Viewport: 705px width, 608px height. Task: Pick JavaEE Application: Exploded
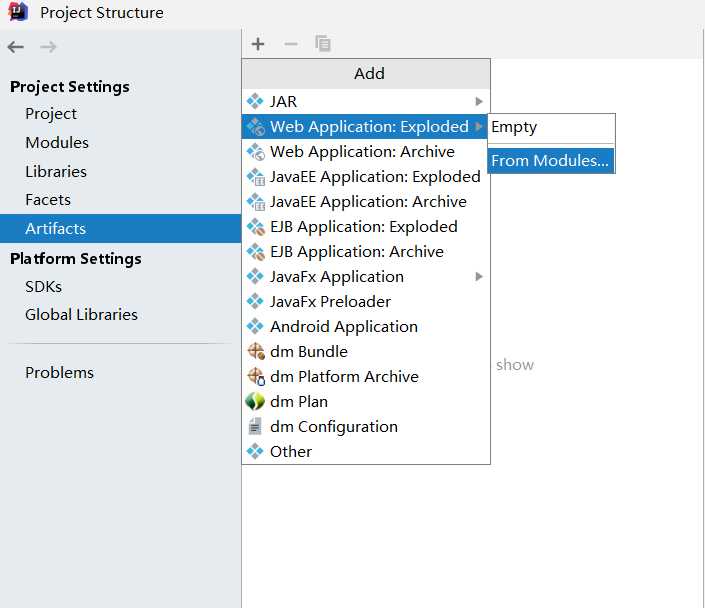pyautogui.click(x=365, y=177)
